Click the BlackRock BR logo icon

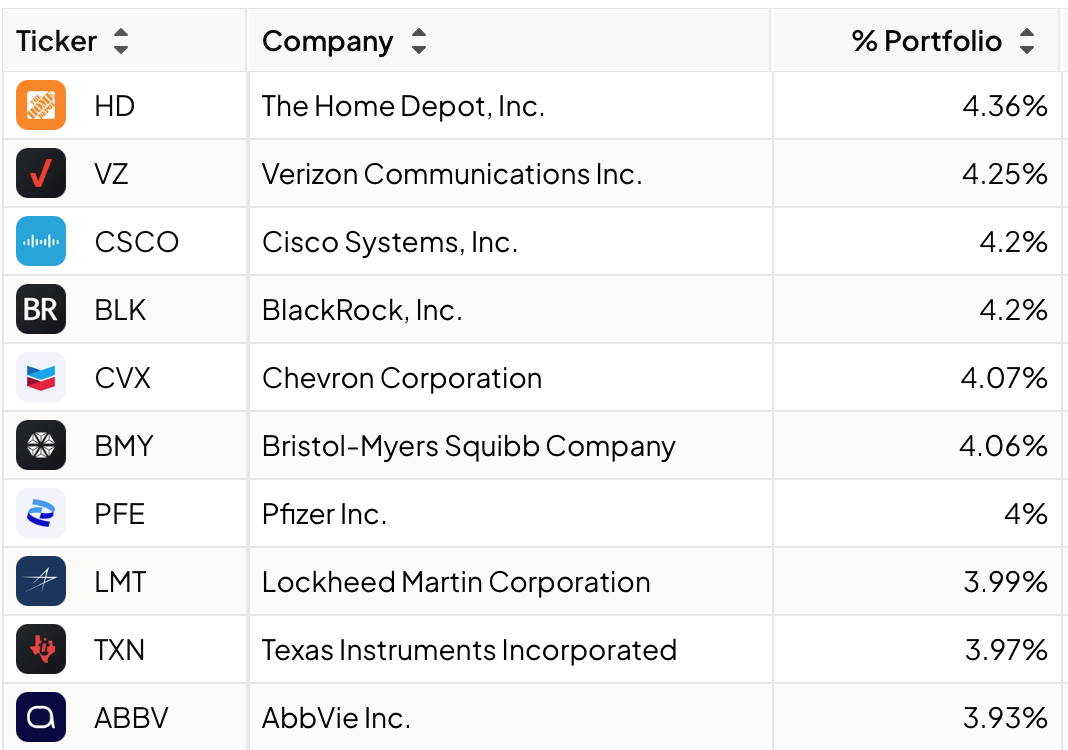coord(41,309)
